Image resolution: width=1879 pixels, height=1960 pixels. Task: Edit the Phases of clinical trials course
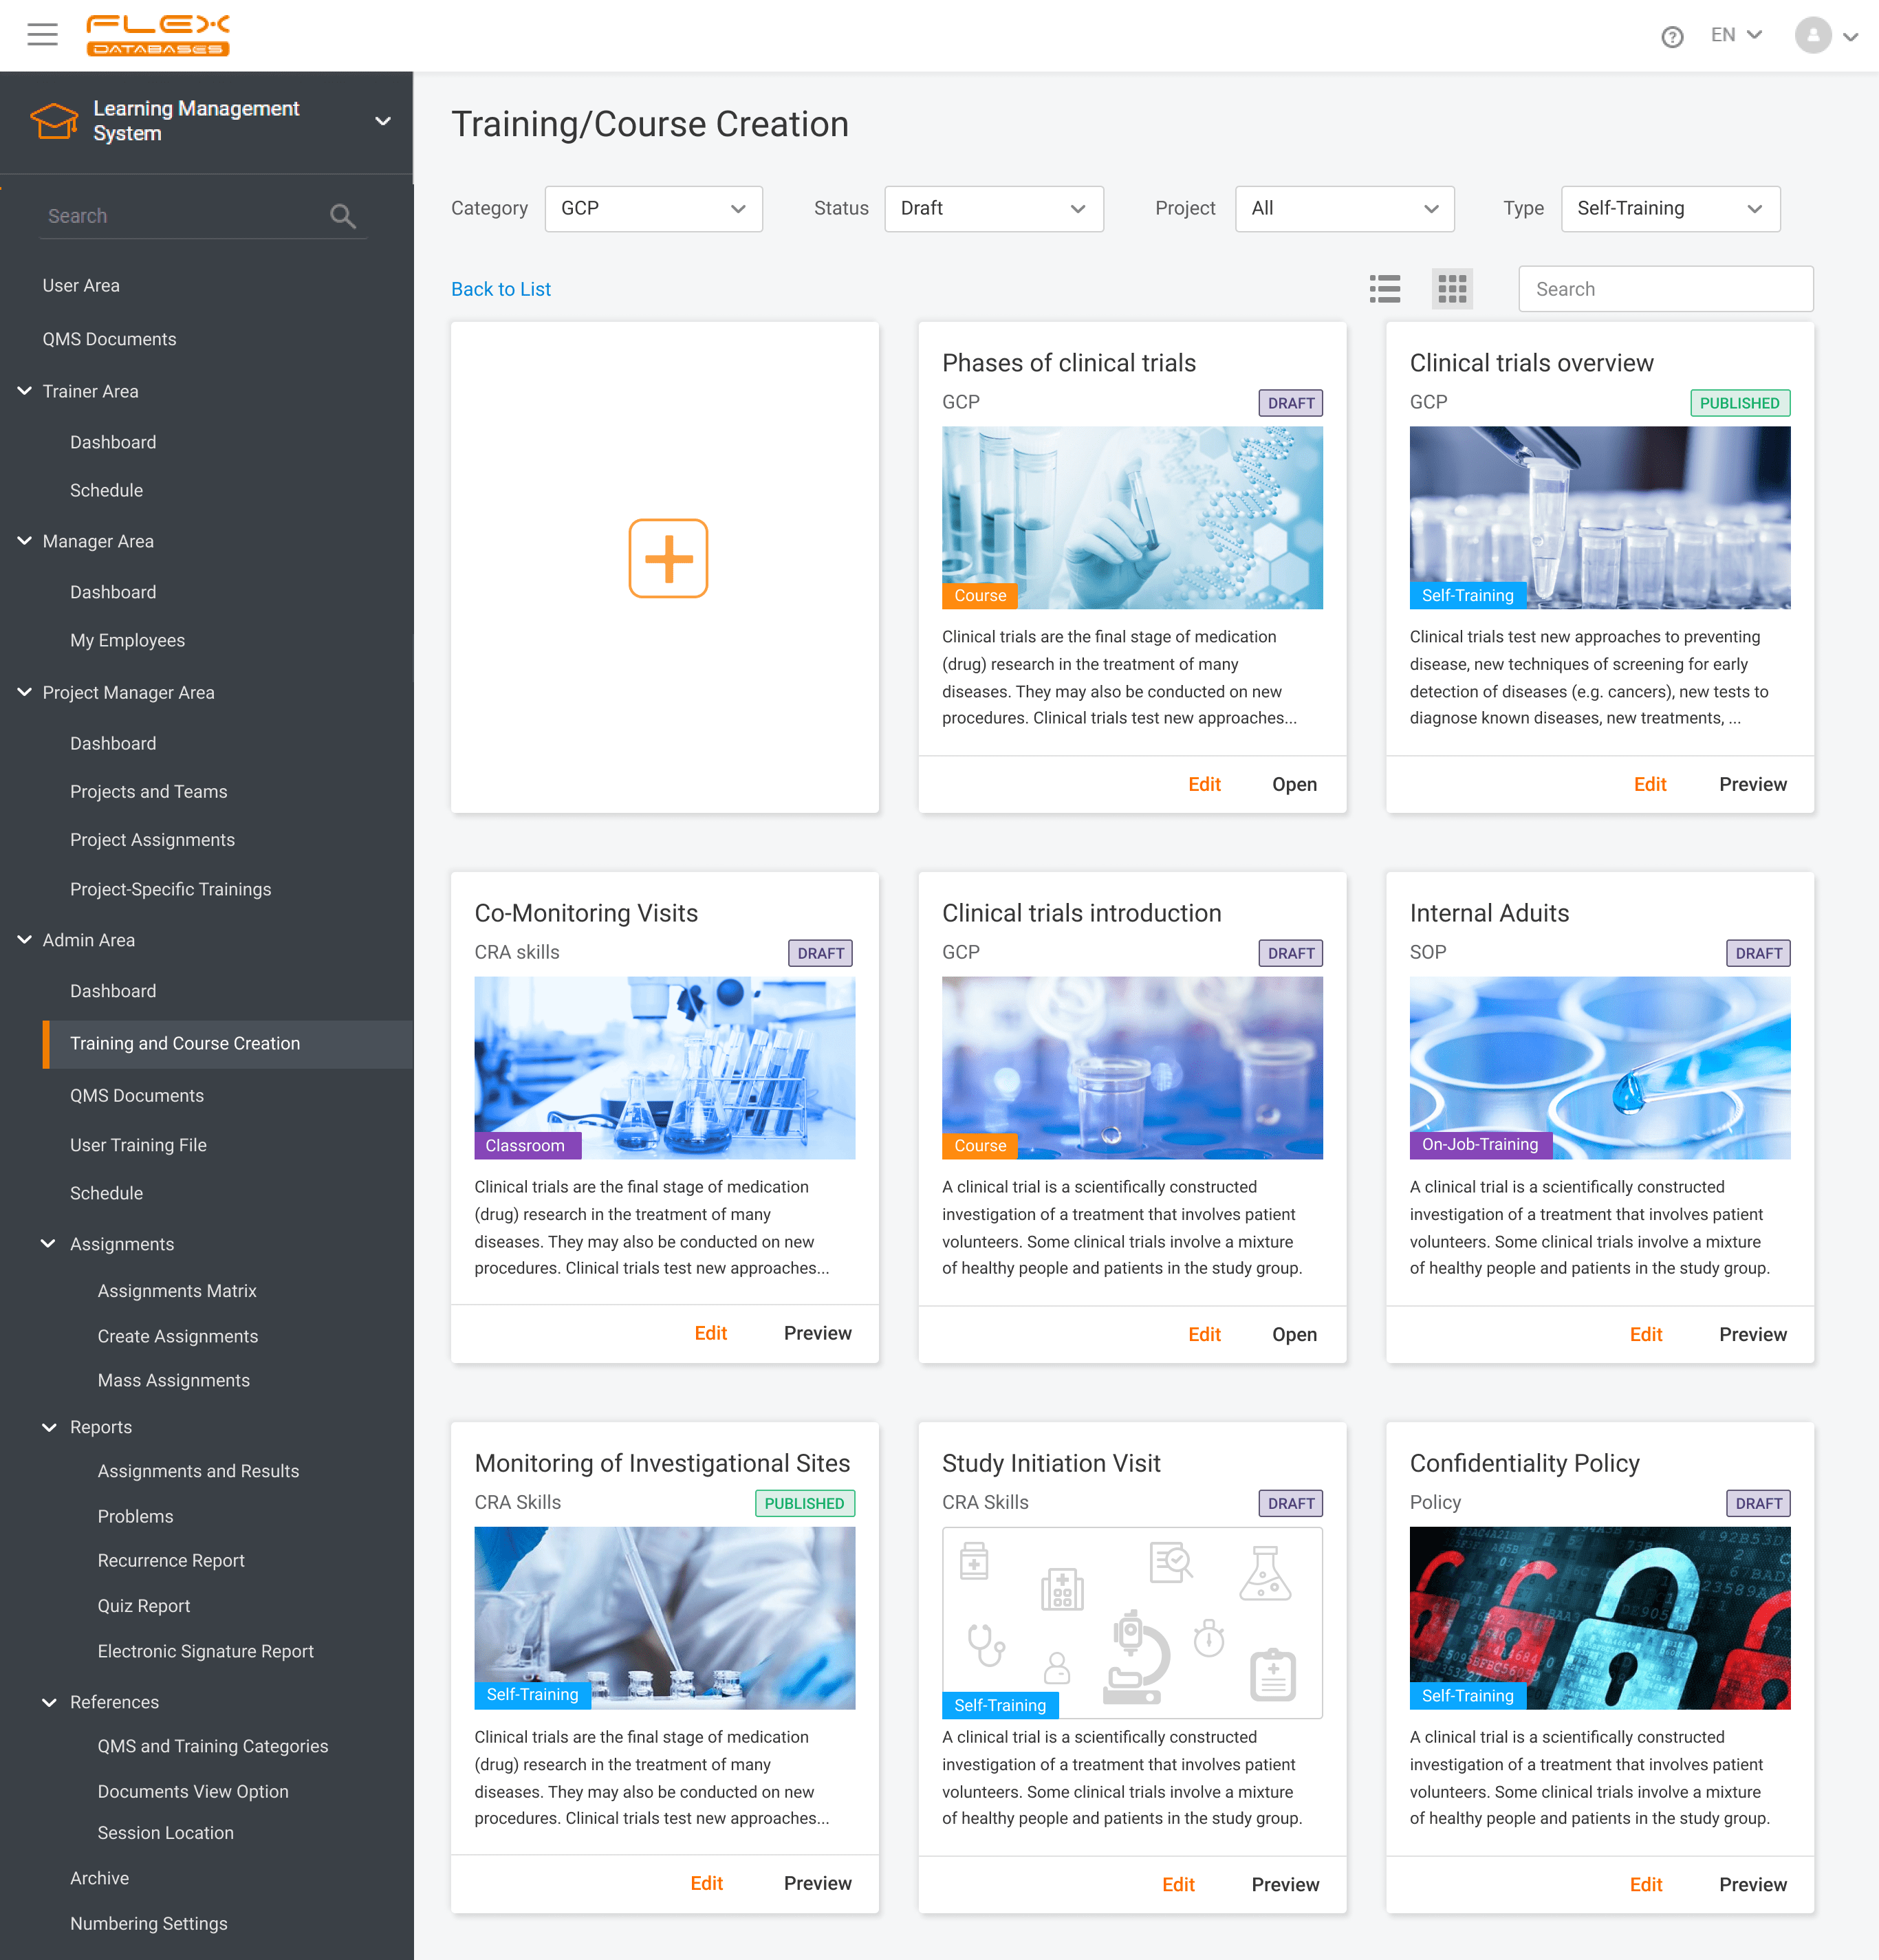coord(1204,784)
